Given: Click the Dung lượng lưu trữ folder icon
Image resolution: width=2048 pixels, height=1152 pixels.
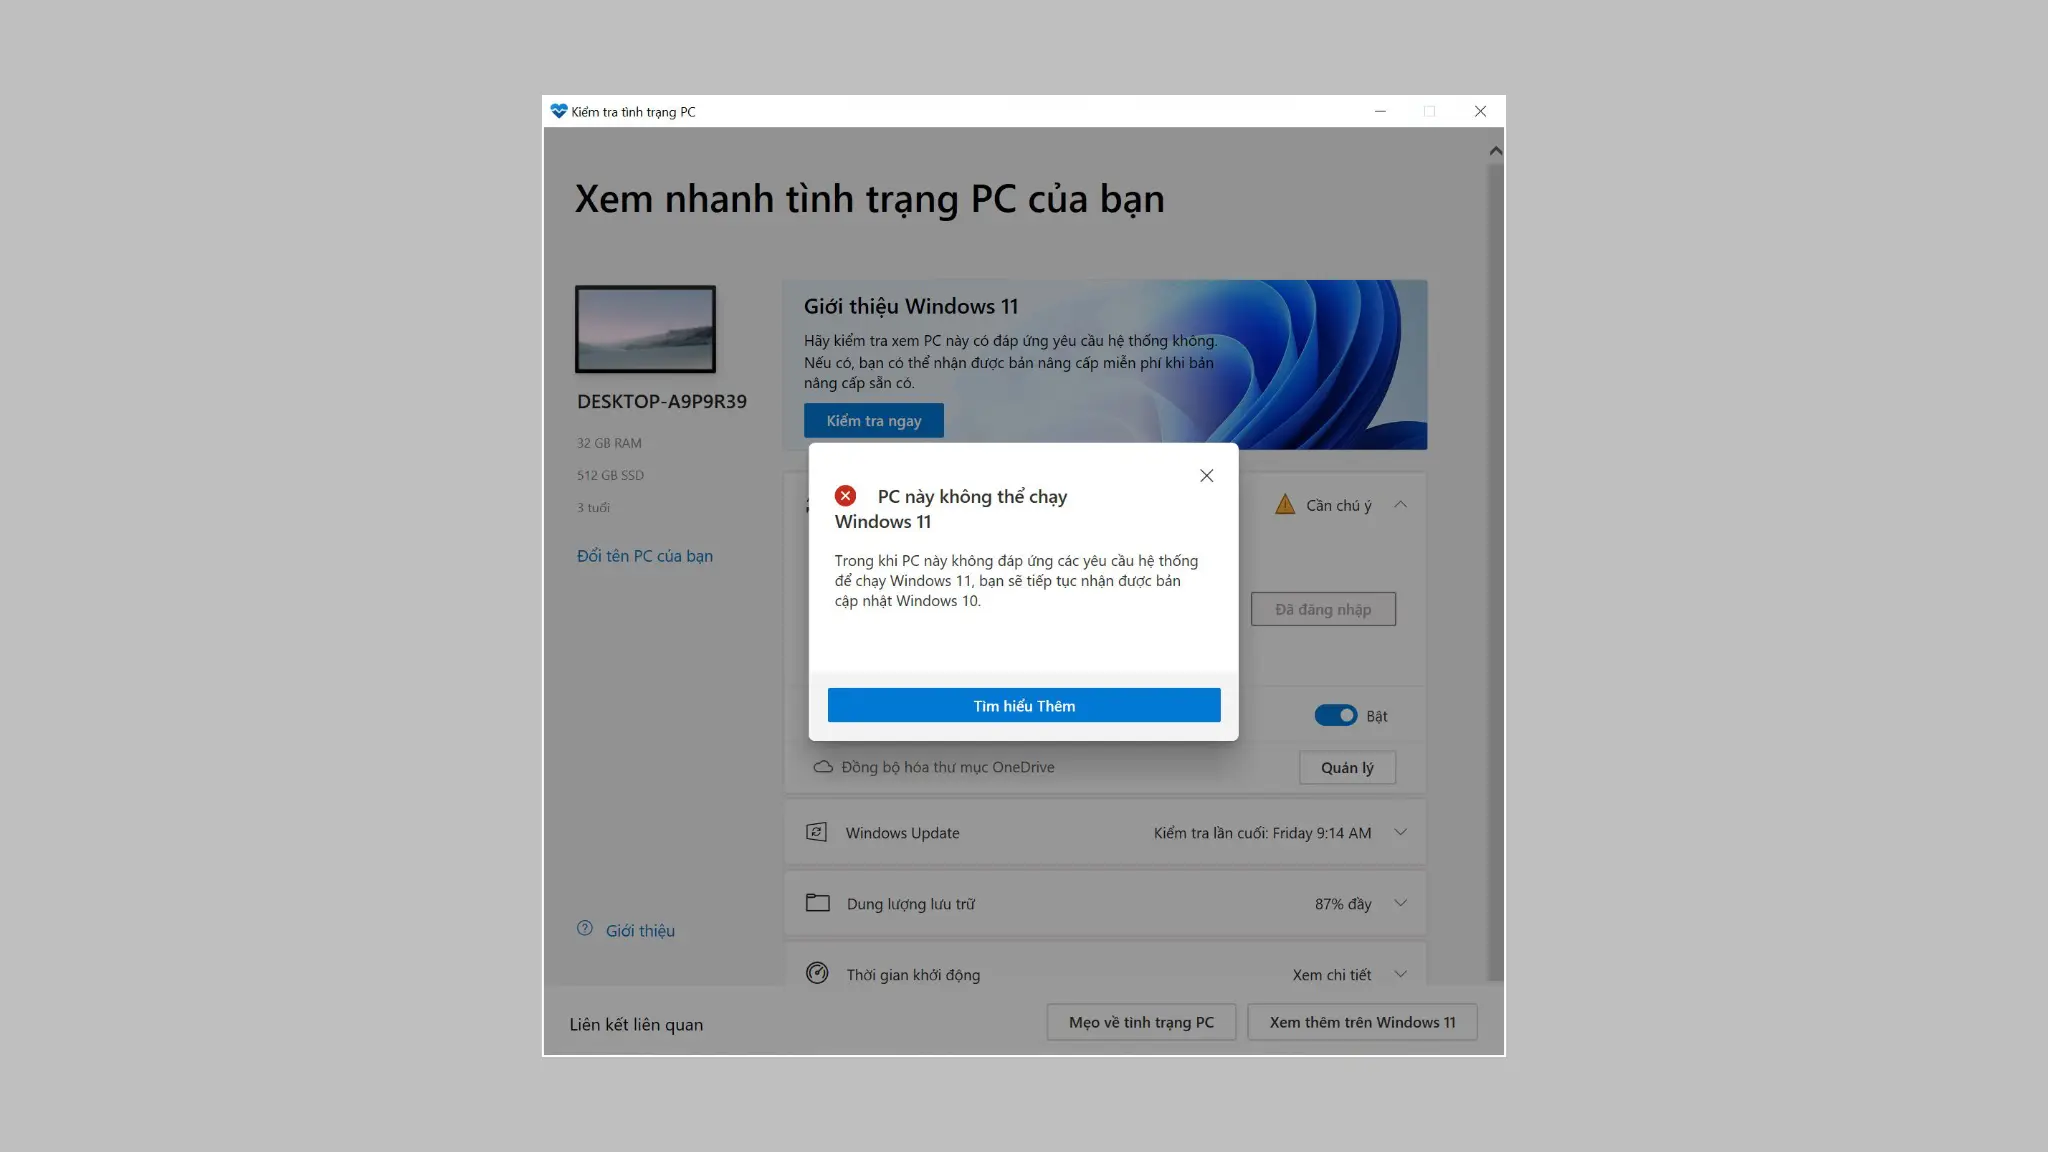Looking at the screenshot, I should (818, 903).
